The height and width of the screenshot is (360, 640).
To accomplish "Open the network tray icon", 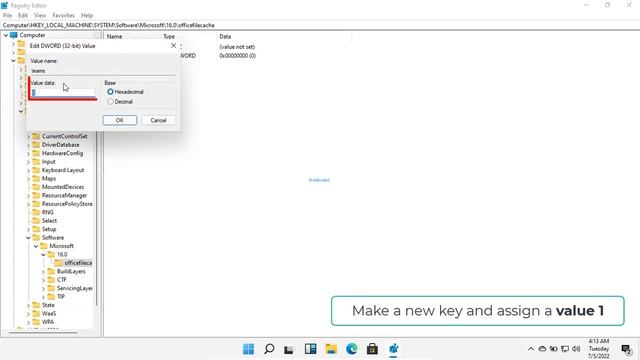I will [565, 349].
